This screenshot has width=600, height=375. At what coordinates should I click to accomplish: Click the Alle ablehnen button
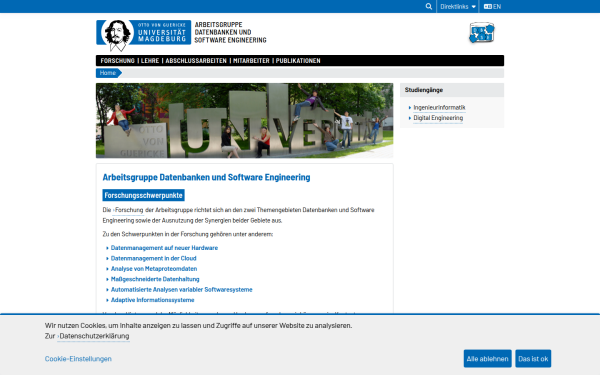coord(488,359)
